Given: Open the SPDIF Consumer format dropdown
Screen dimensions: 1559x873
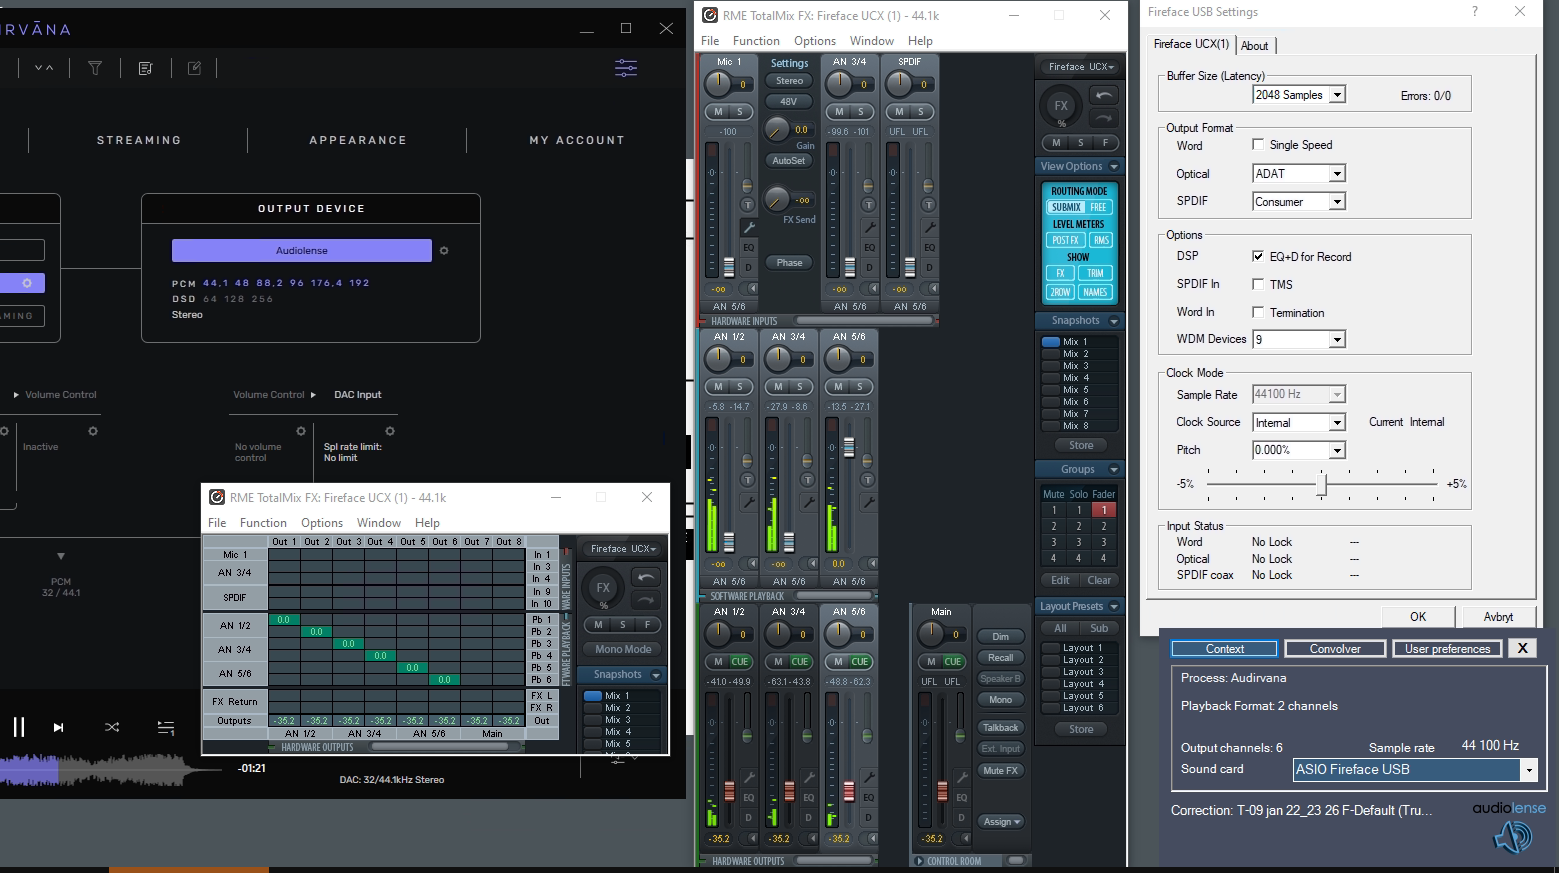Looking at the screenshot, I should [1299, 201].
